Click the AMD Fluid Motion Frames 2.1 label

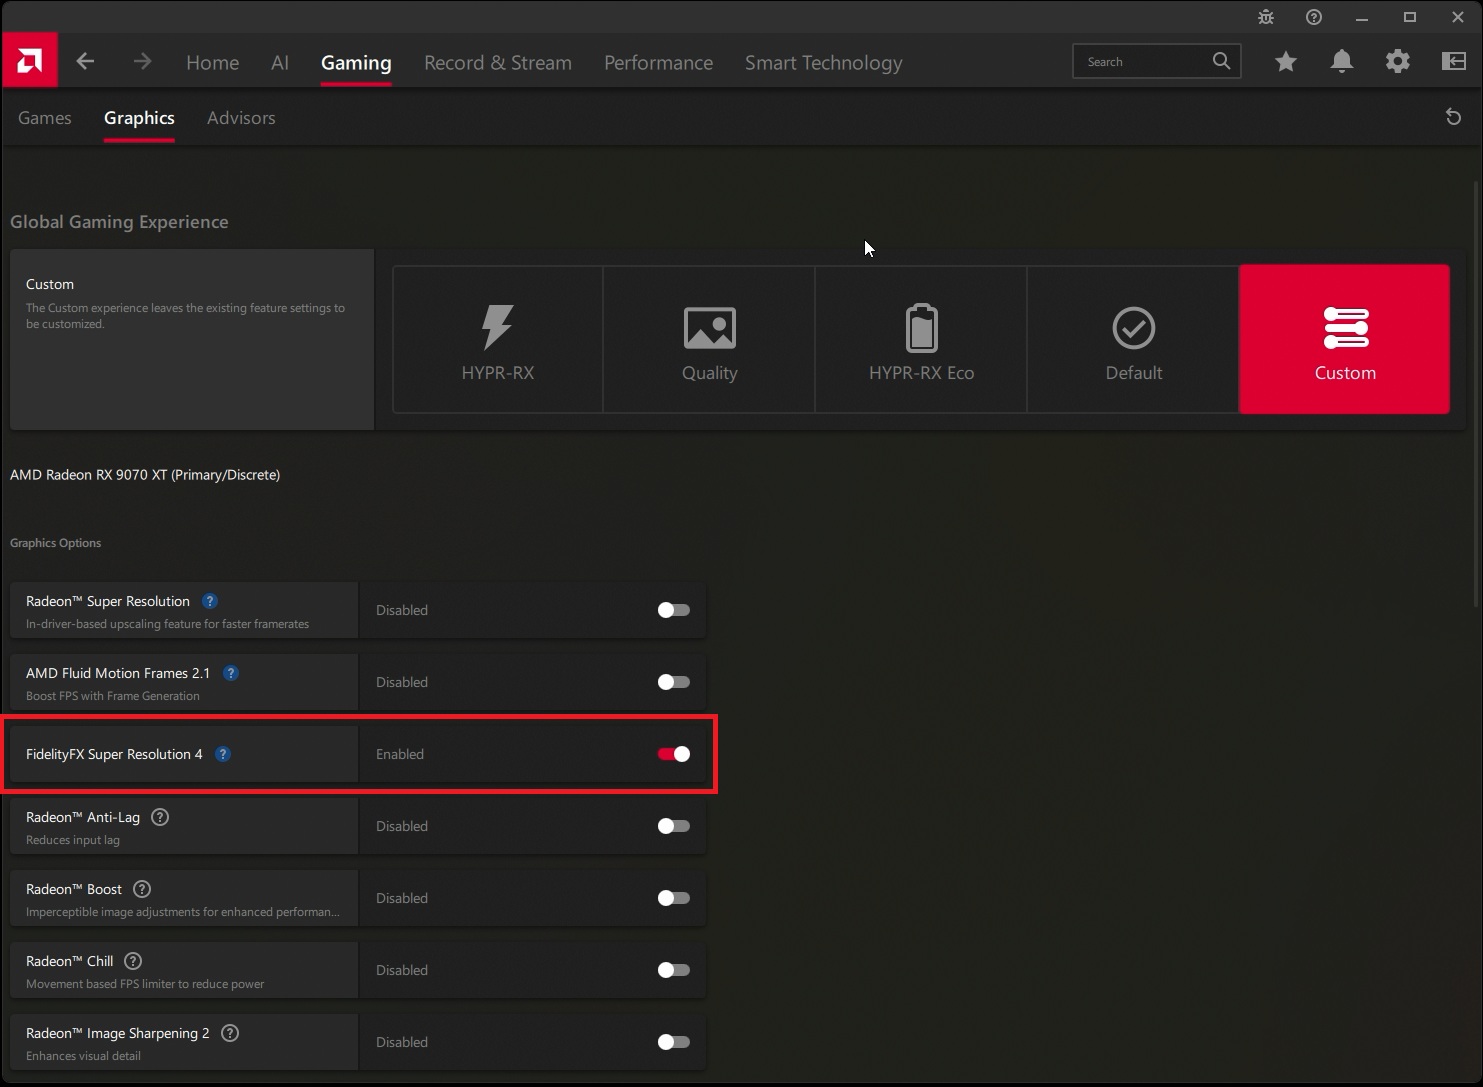click(x=118, y=673)
